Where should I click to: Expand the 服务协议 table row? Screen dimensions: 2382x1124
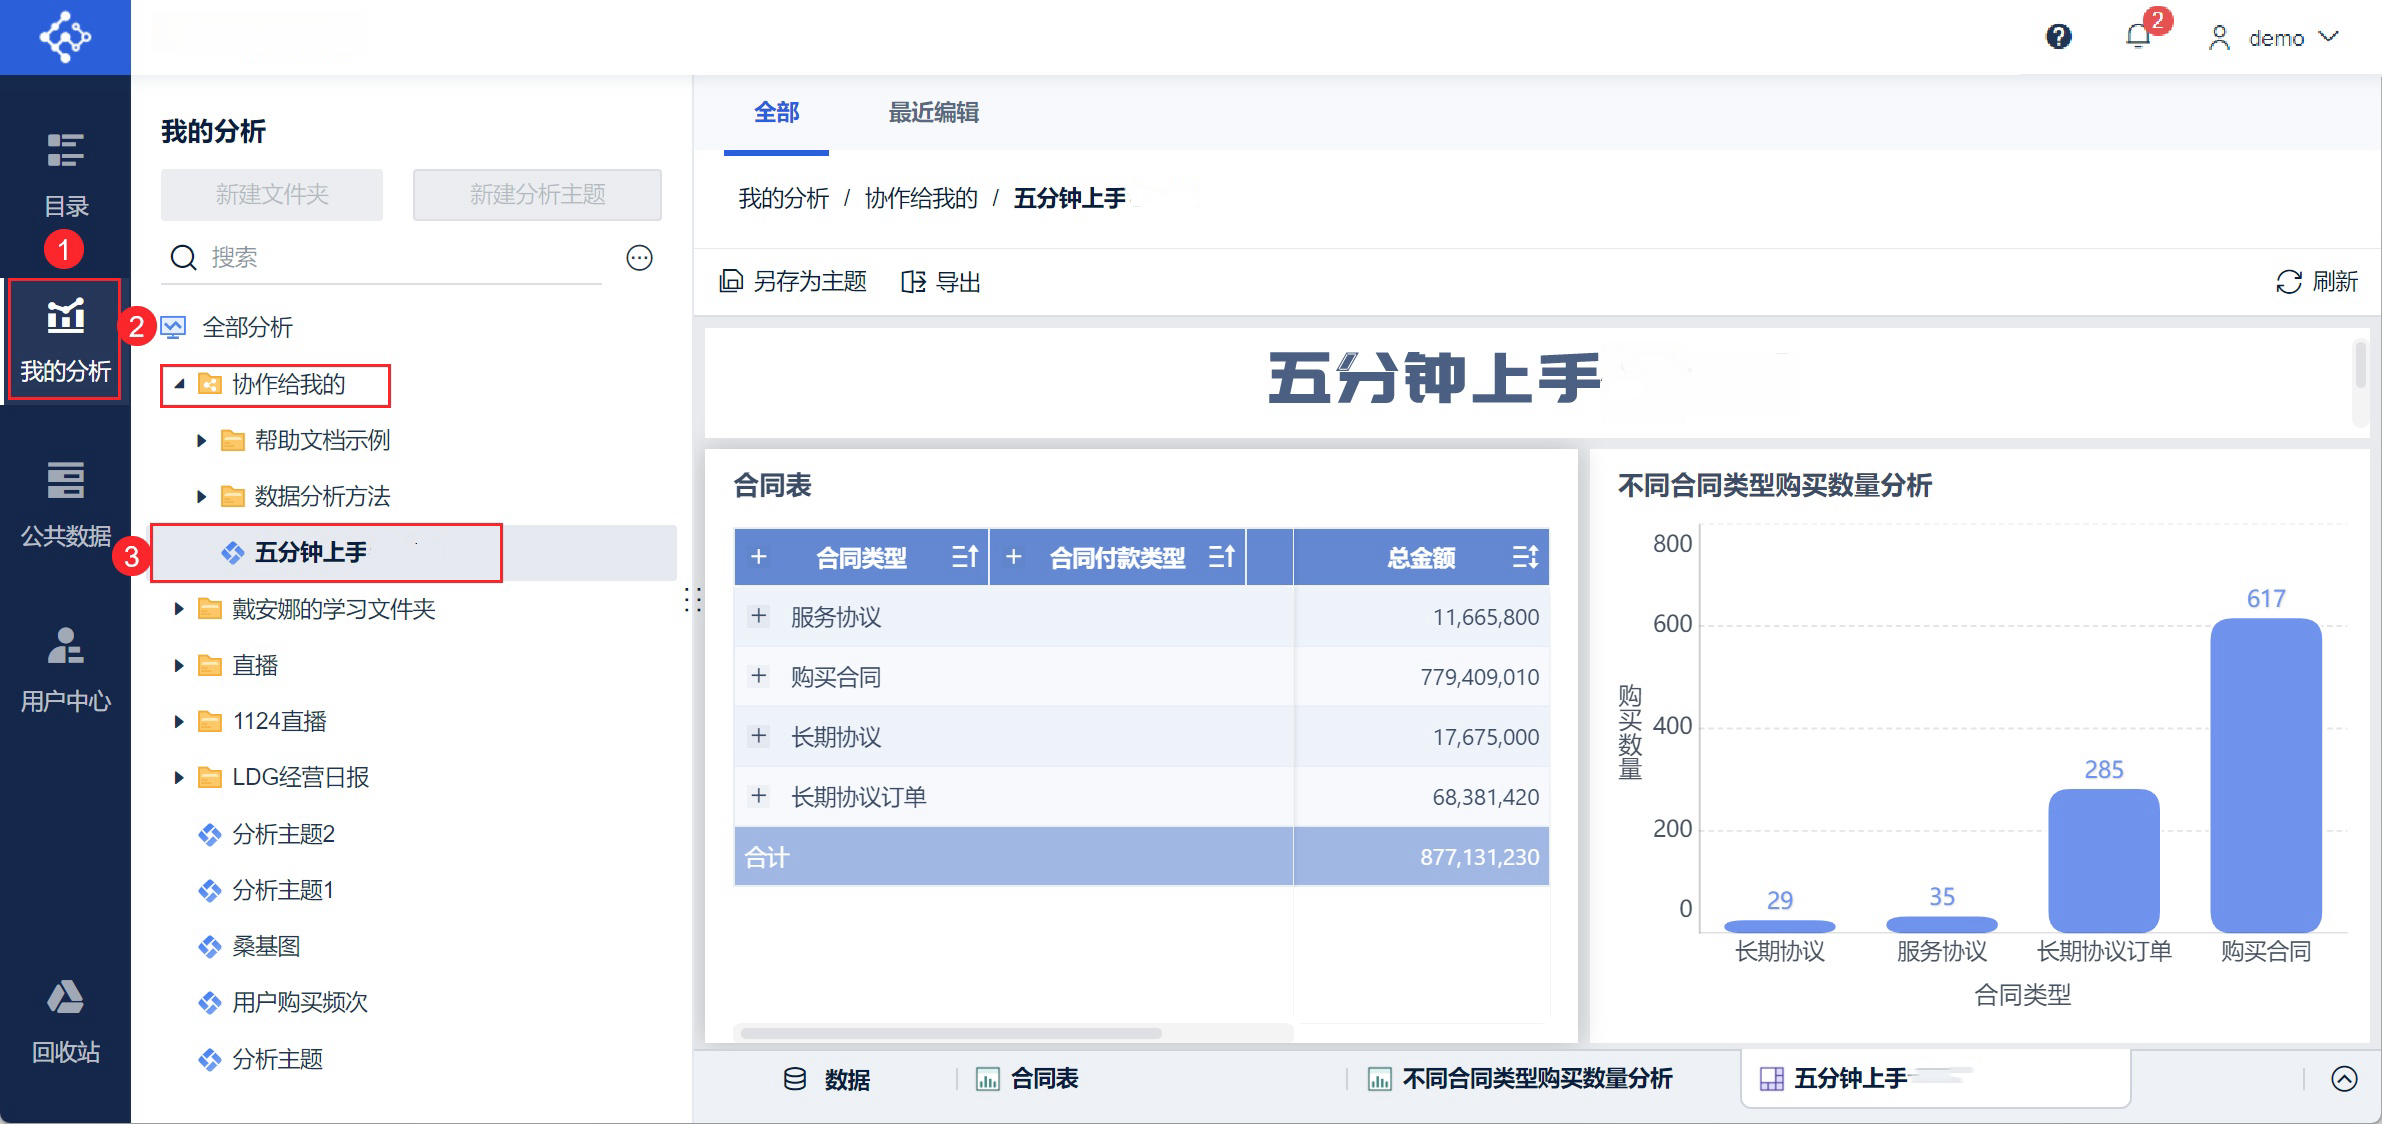(x=758, y=617)
